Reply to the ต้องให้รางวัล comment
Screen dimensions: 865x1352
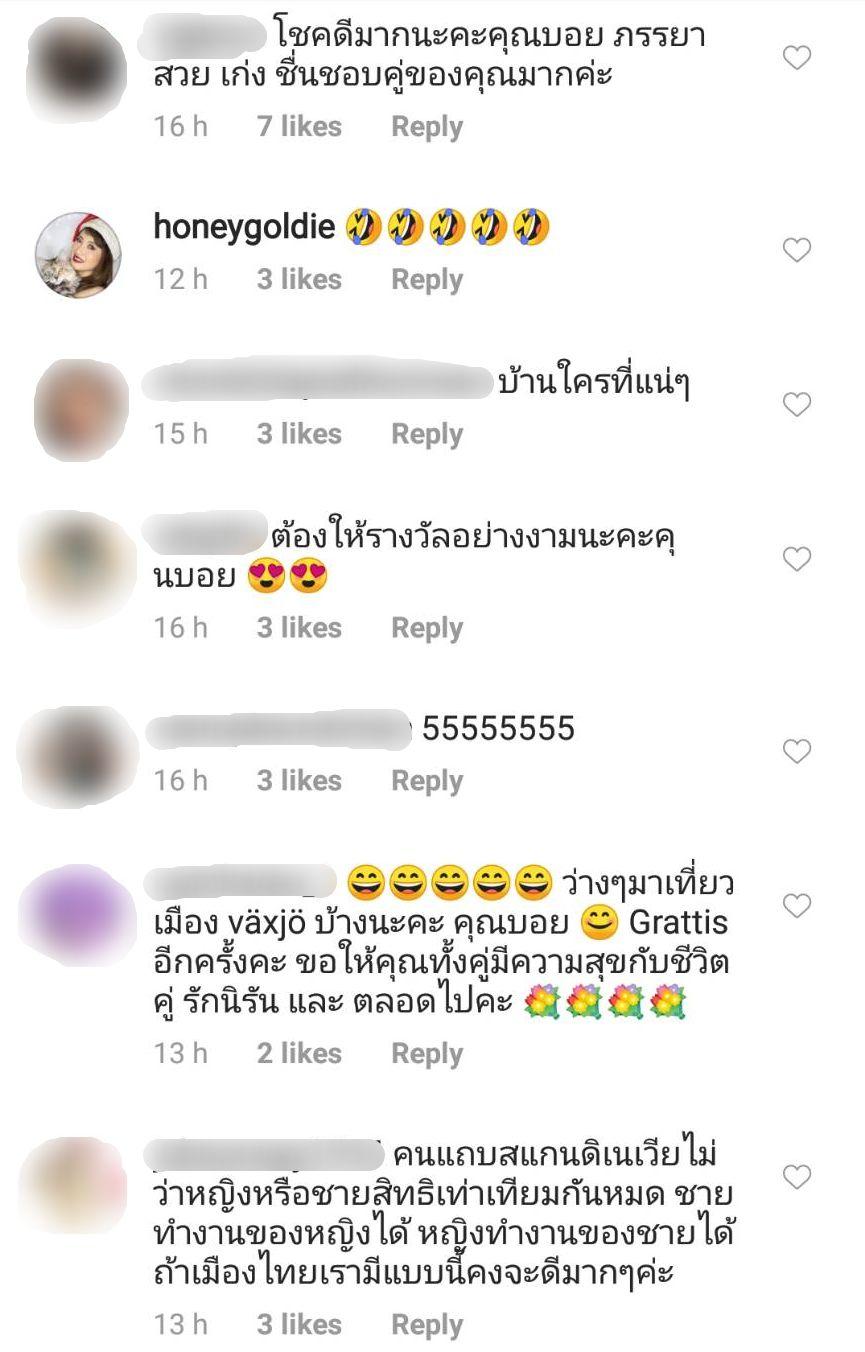[x=427, y=628]
